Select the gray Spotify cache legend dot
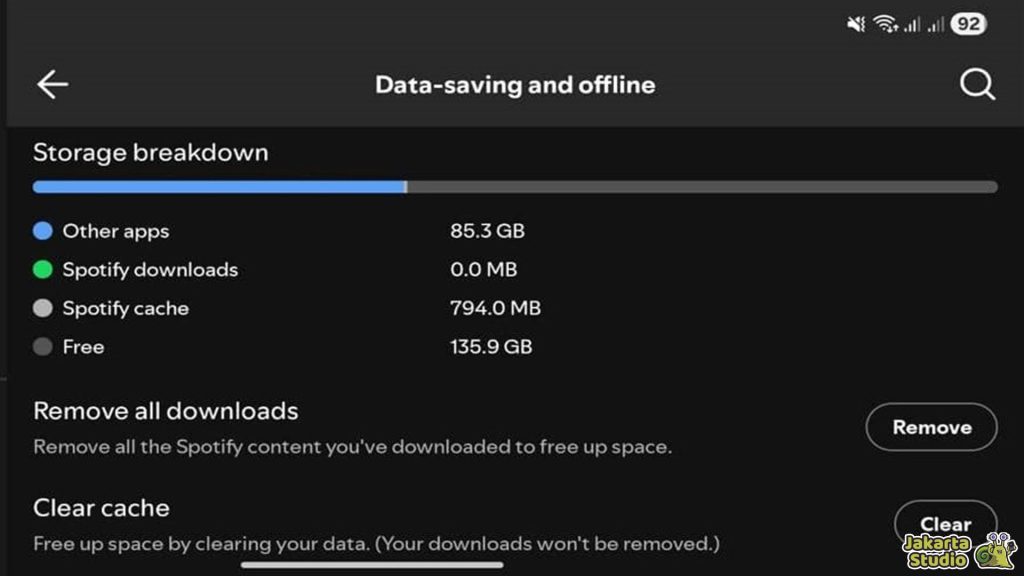This screenshot has width=1024, height=576. 42,308
